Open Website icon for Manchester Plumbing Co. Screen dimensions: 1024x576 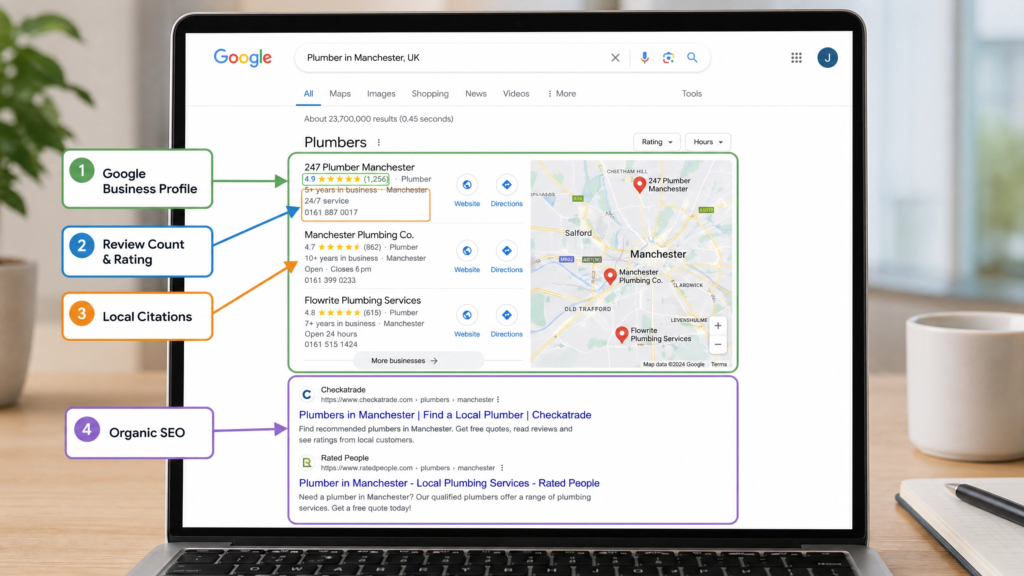tap(467, 251)
